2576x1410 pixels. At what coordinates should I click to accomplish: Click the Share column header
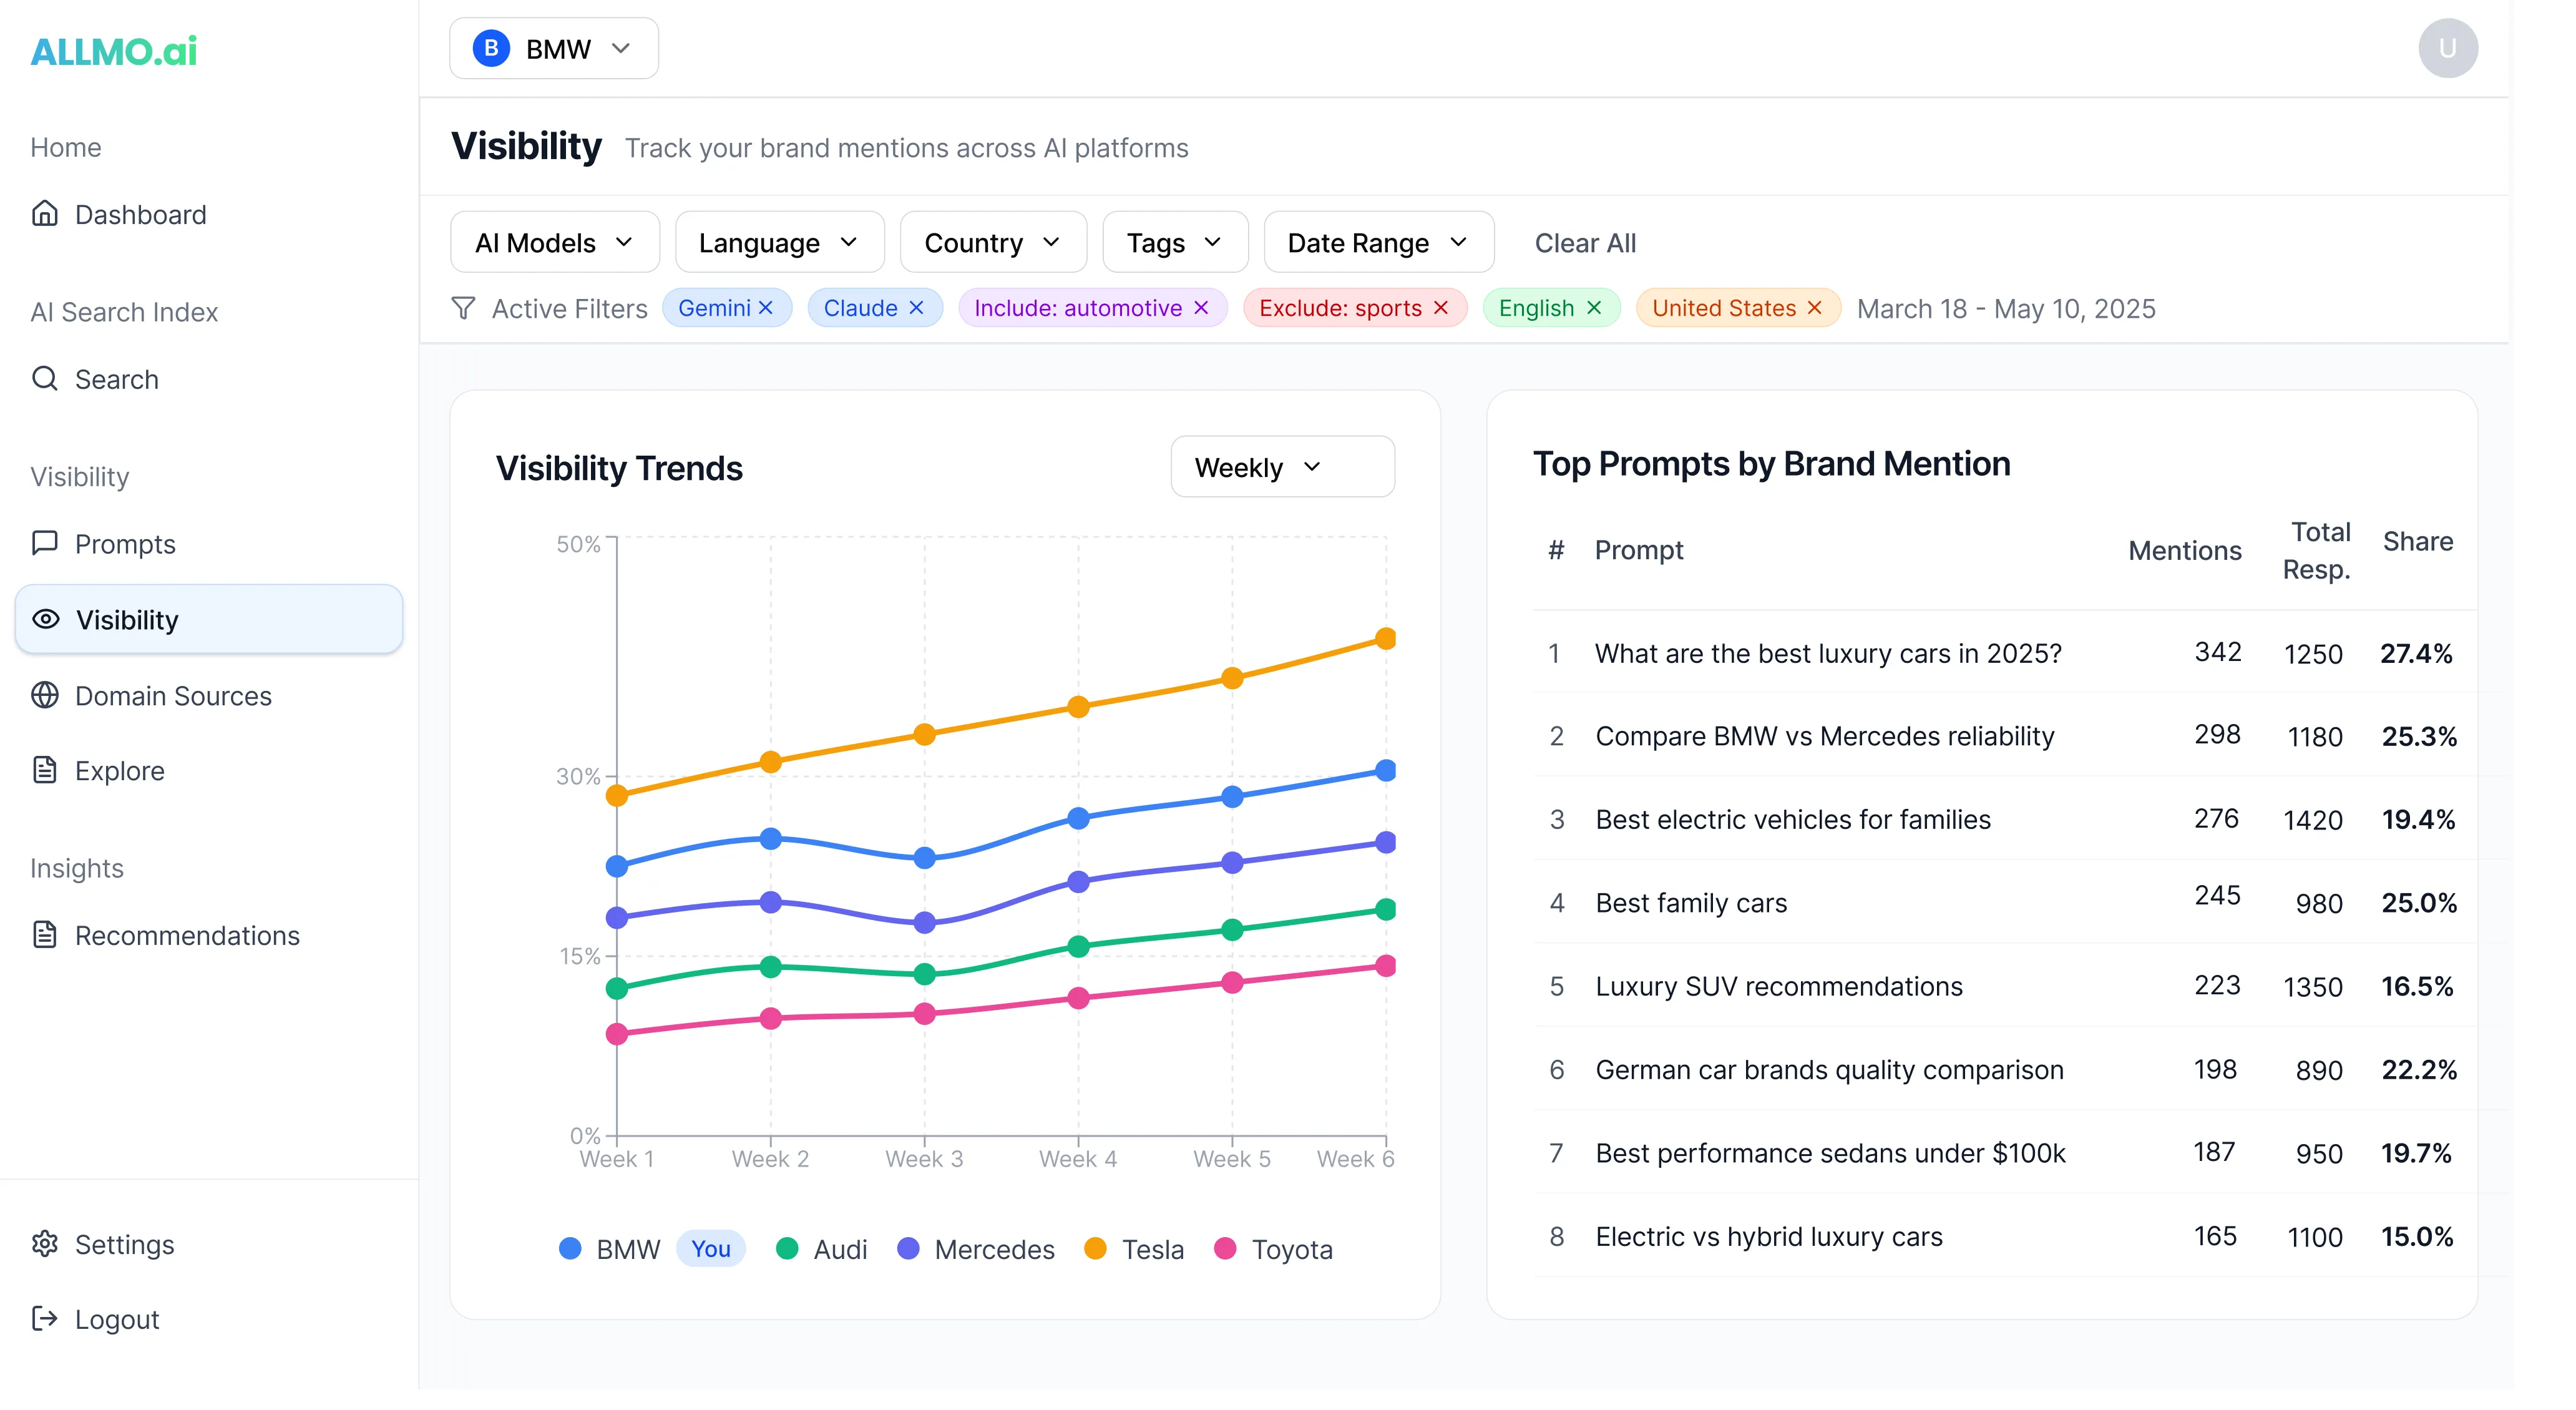[2417, 541]
